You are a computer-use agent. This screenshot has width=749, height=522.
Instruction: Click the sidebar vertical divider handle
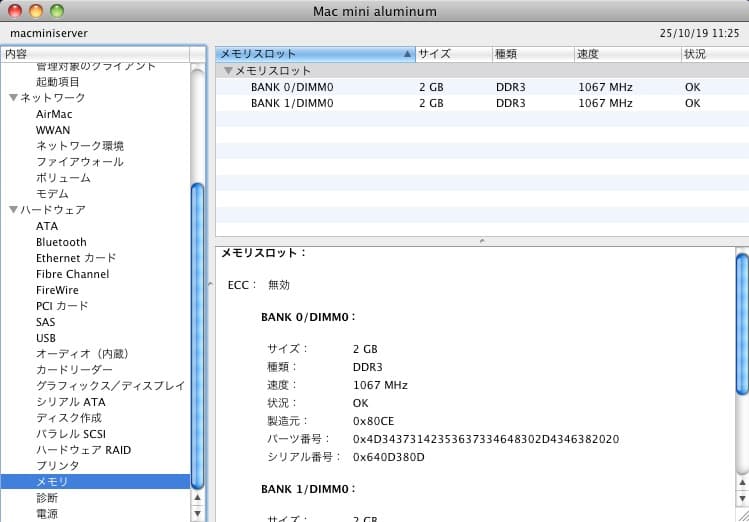point(210,284)
